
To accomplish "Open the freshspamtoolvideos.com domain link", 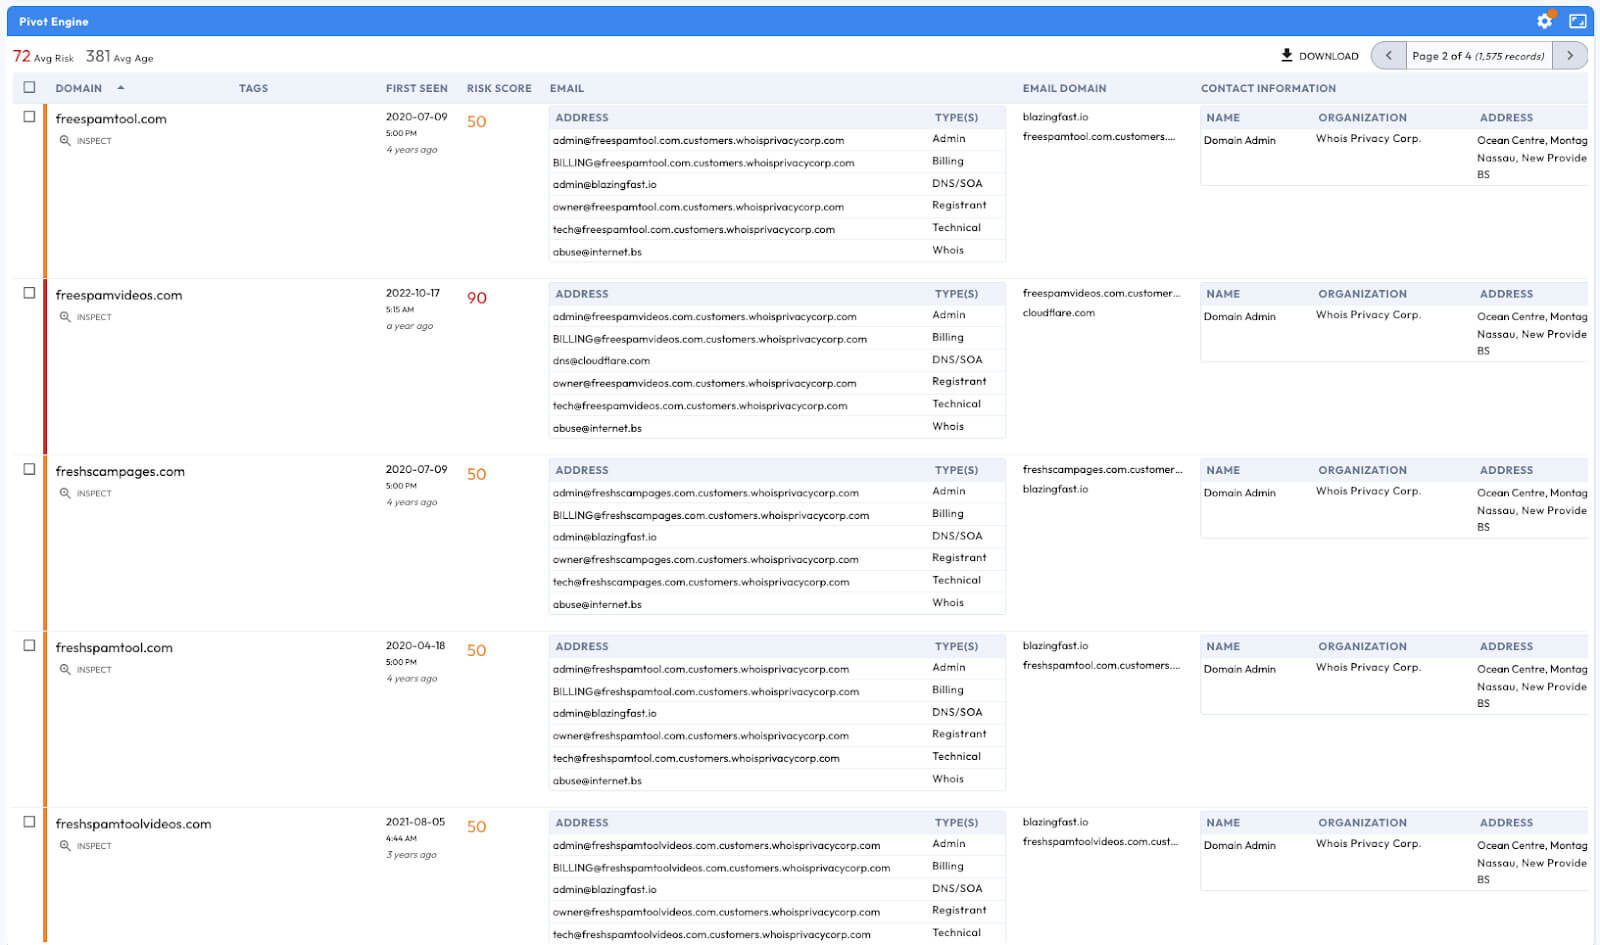I will [133, 824].
